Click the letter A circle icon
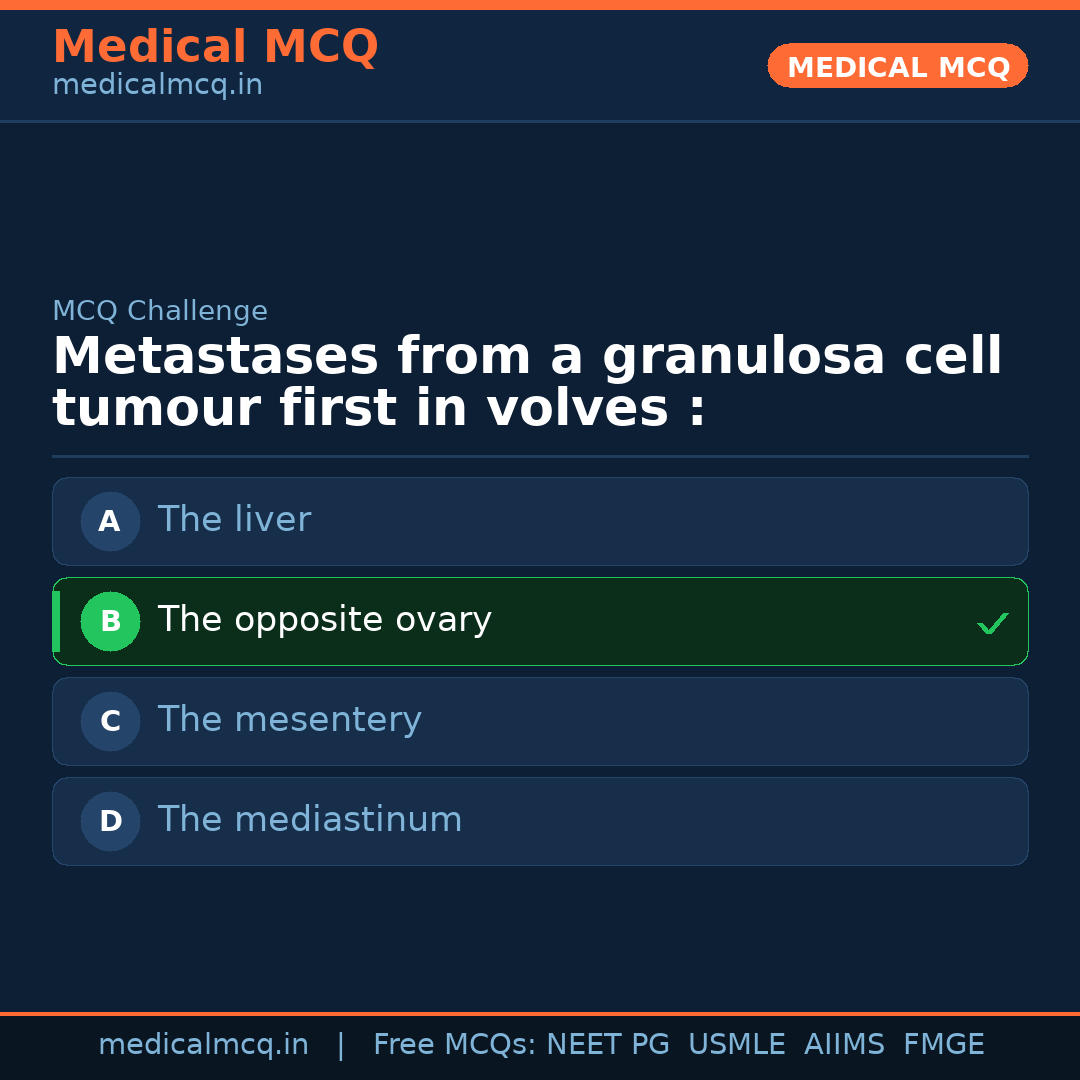 110,521
